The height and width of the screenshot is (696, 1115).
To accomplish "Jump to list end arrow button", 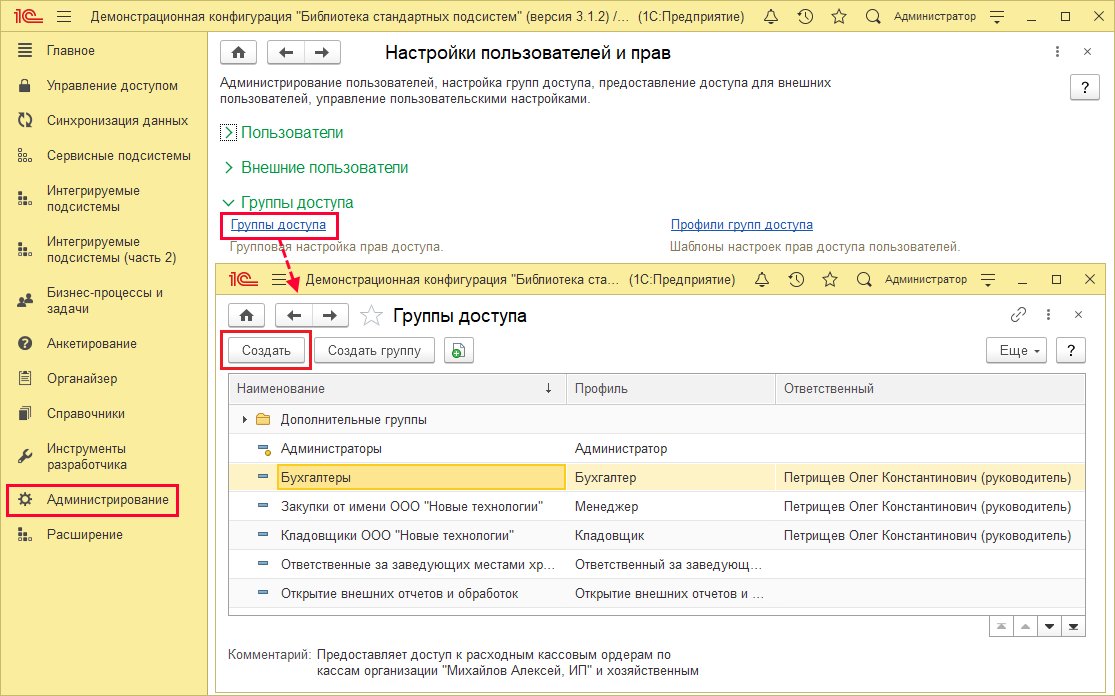I will [x=1073, y=626].
